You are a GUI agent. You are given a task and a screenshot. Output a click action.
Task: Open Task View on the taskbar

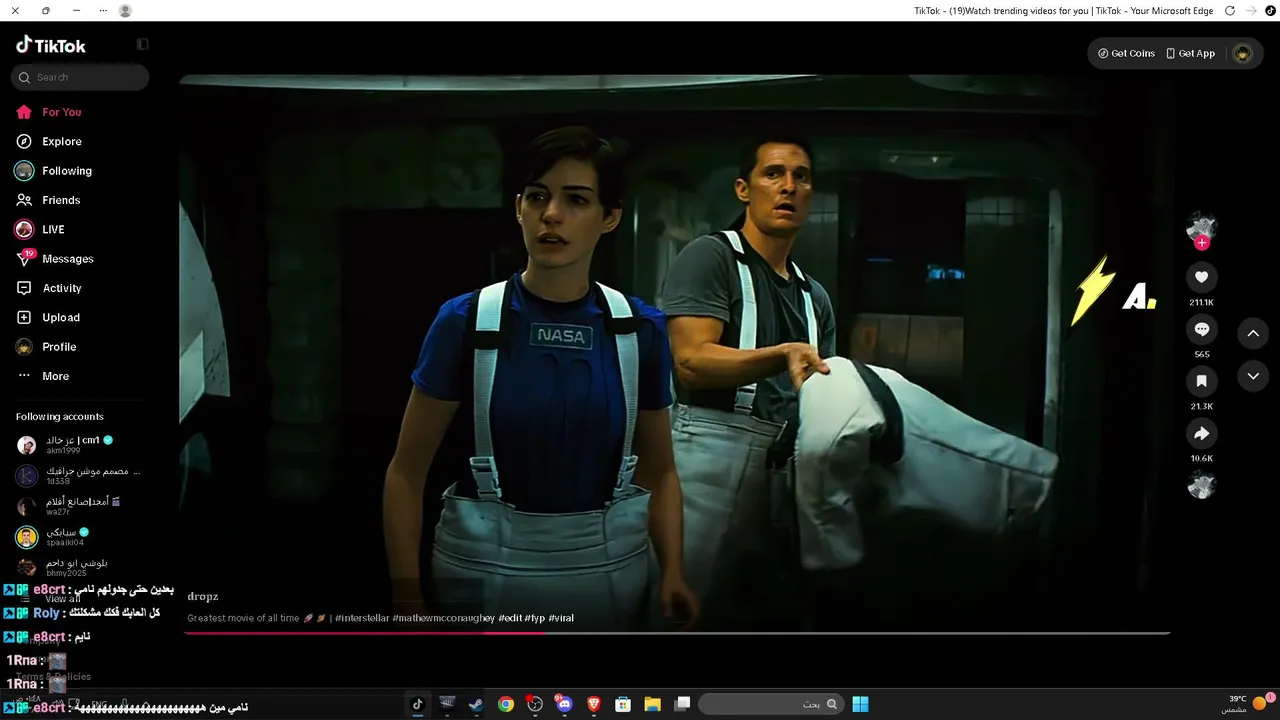pyautogui.click(x=682, y=704)
